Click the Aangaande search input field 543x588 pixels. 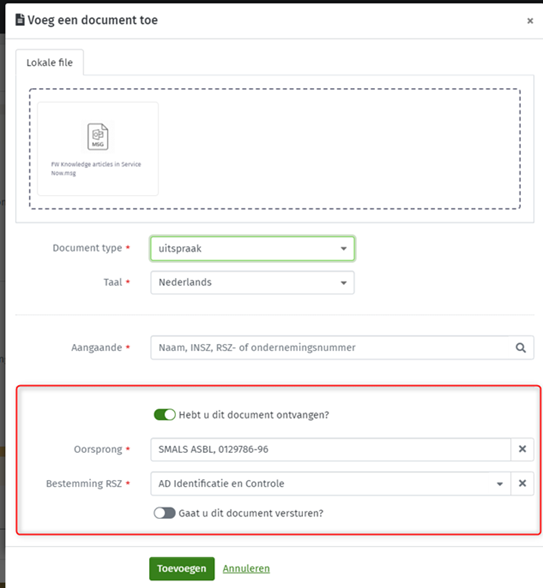click(330, 348)
